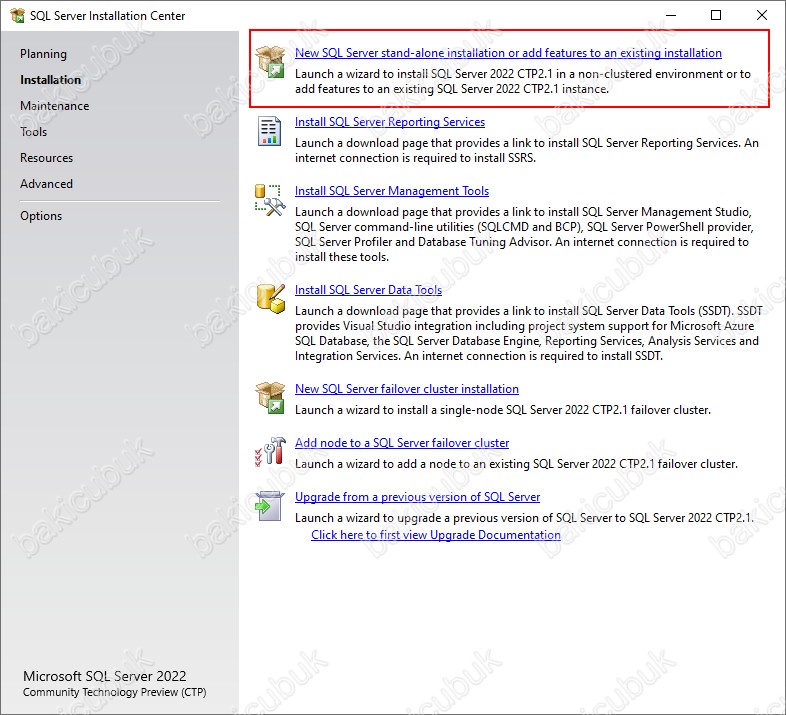
Task: Launch New SQL Server stand-alone installation link
Action: pyautogui.click(x=508, y=53)
